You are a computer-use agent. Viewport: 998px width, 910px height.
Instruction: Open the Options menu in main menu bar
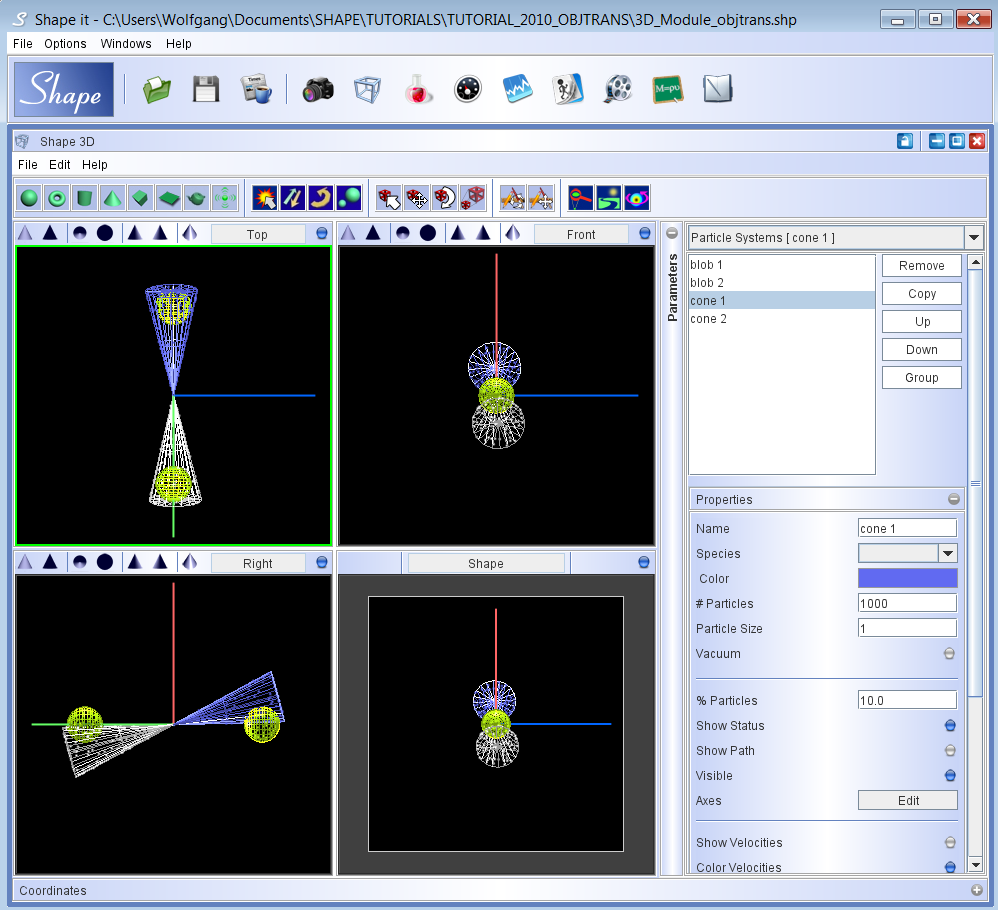pyautogui.click(x=65, y=44)
